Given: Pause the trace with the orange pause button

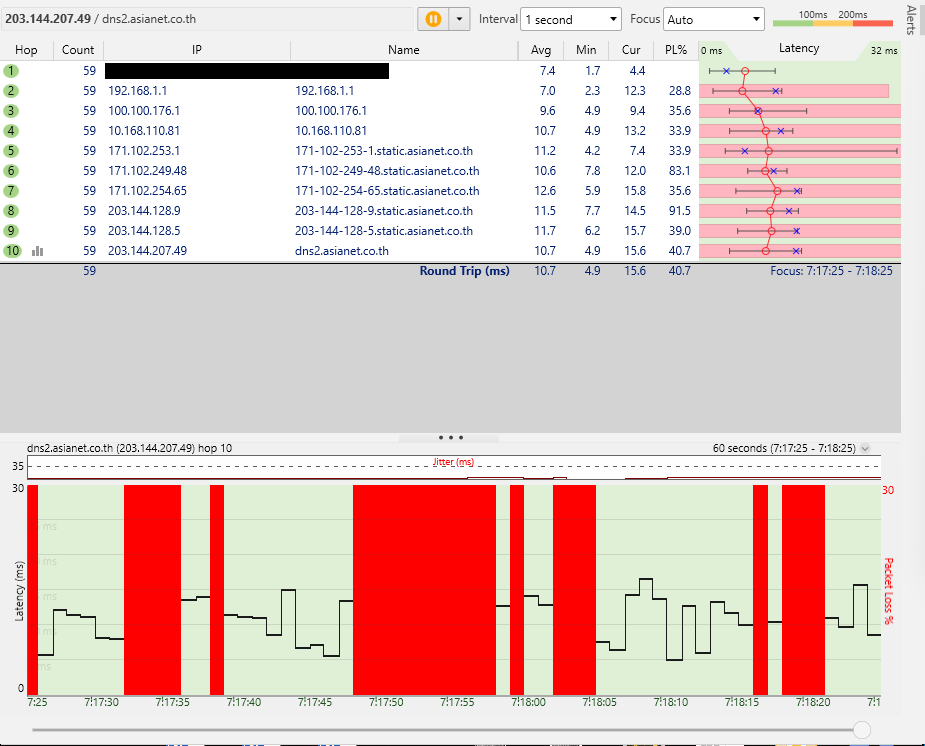Looking at the screenshot, I should 434,19.
